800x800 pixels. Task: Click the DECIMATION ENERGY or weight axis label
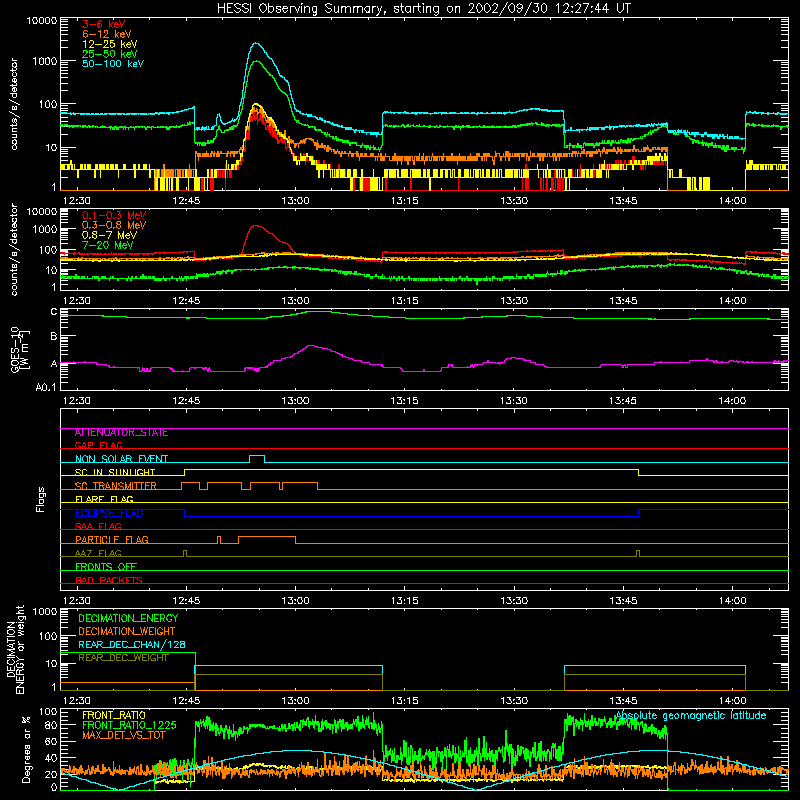tap(15, 649)
